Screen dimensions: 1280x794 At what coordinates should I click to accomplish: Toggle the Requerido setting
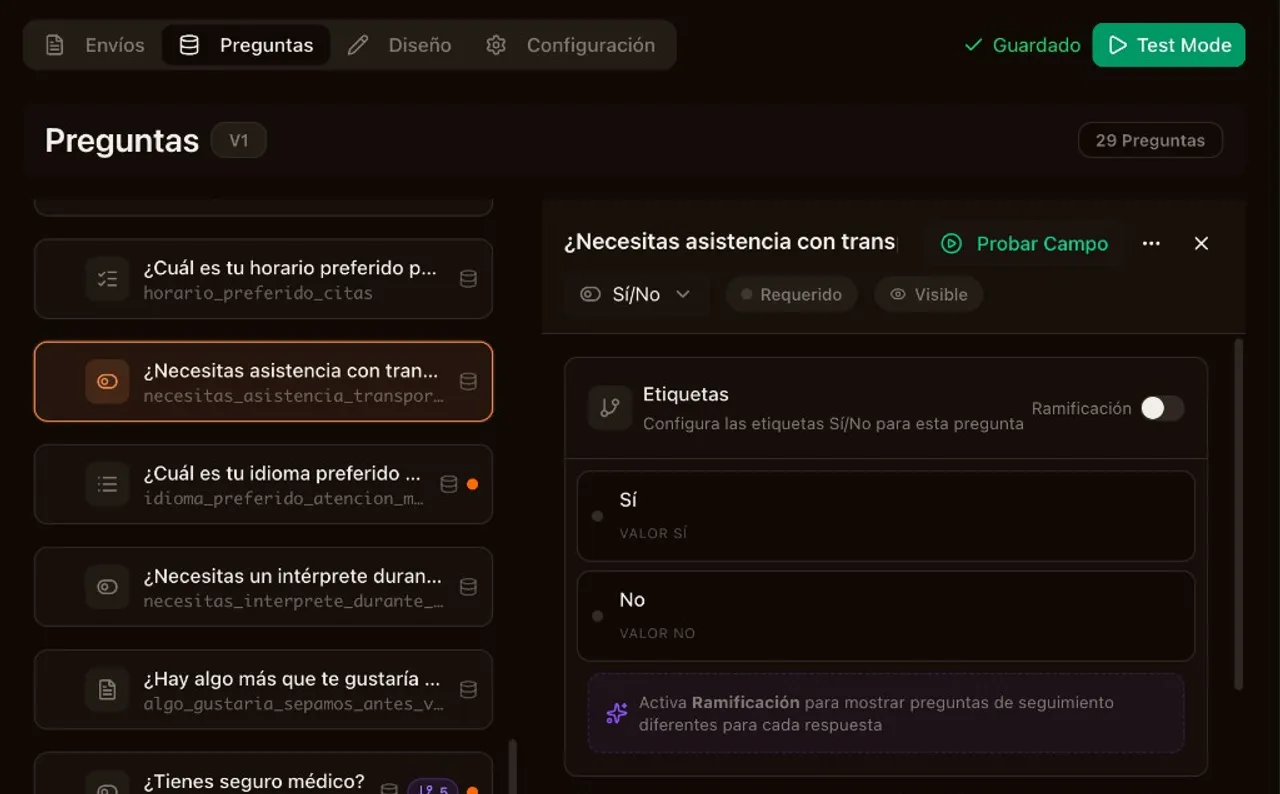pyautogui.click(x=791, y=294)
